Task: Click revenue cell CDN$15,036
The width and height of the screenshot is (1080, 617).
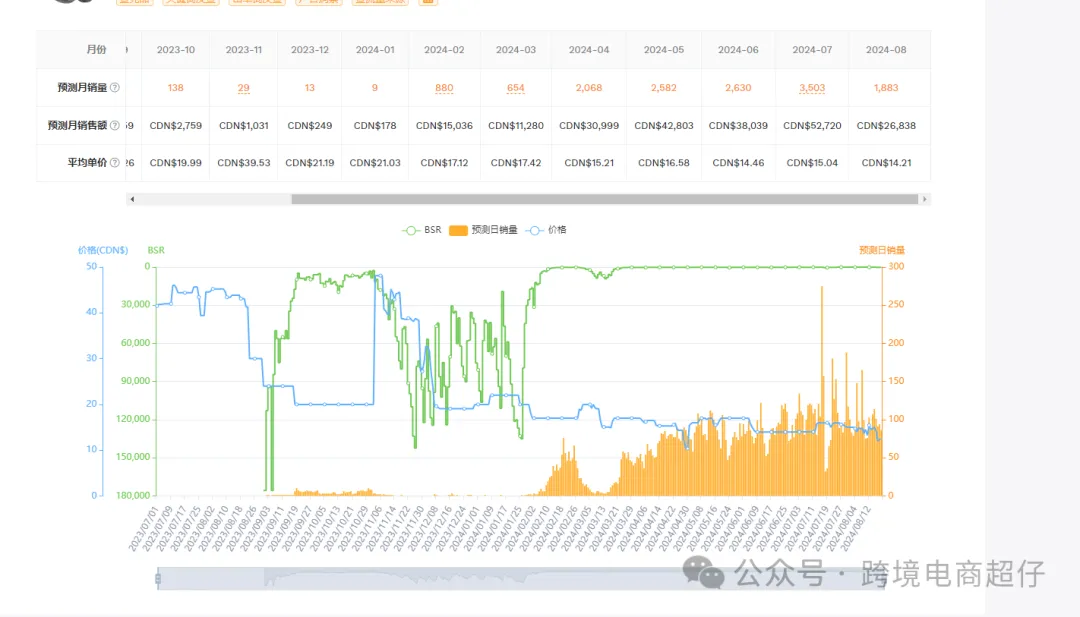Action: 444,125
